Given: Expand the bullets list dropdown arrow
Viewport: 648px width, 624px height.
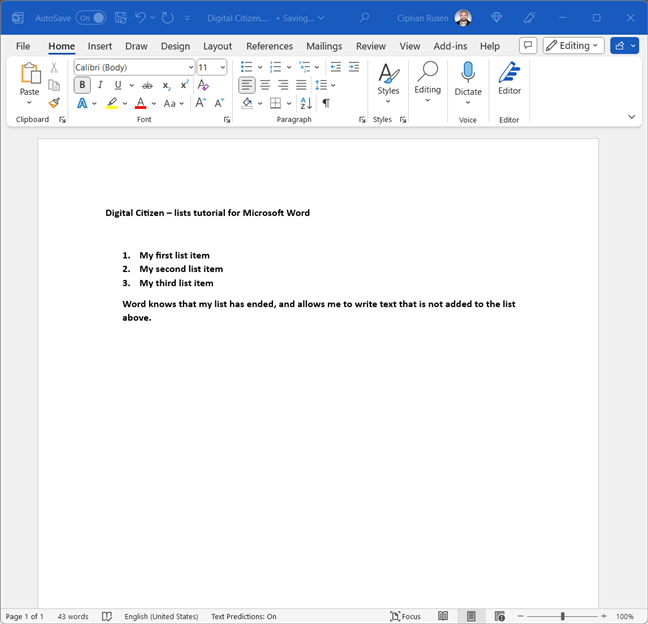Looking at the screenshot, I should 260,67.
